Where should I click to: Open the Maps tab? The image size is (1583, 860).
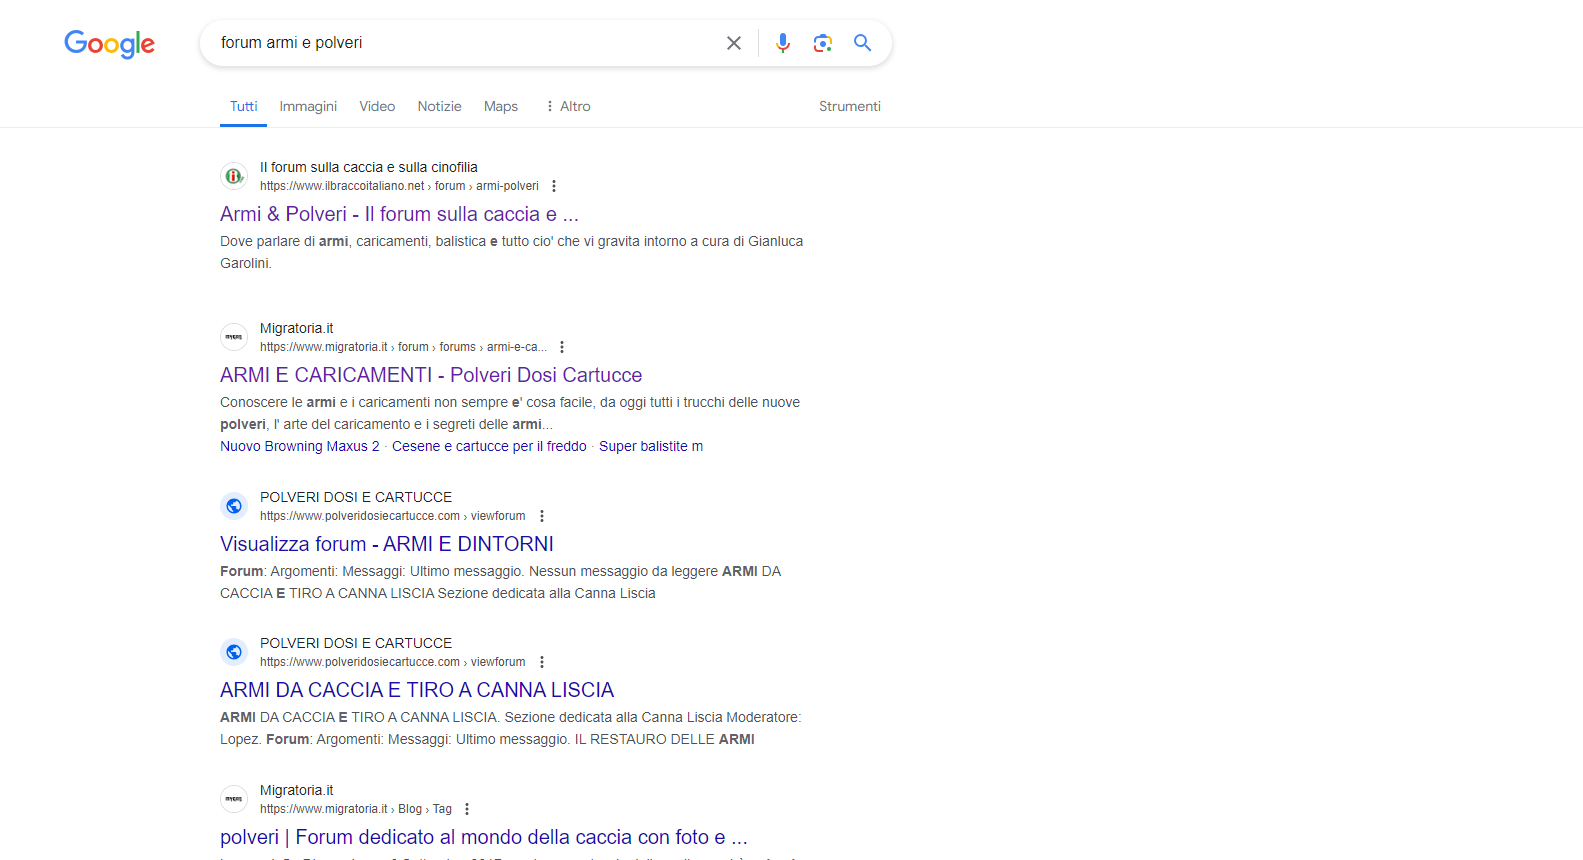click(500, 106)
